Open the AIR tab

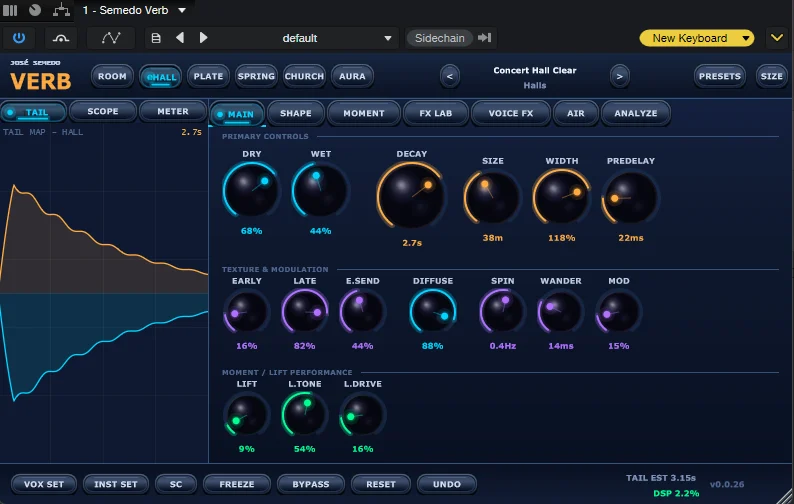575,113
